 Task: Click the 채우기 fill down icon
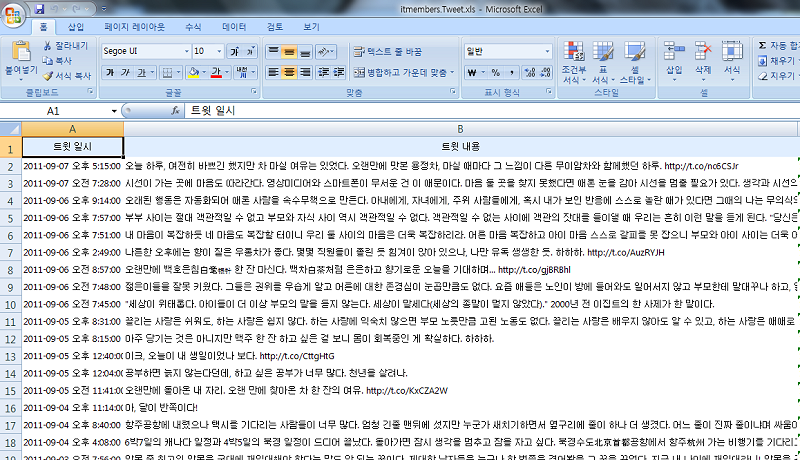pos(763,61)
